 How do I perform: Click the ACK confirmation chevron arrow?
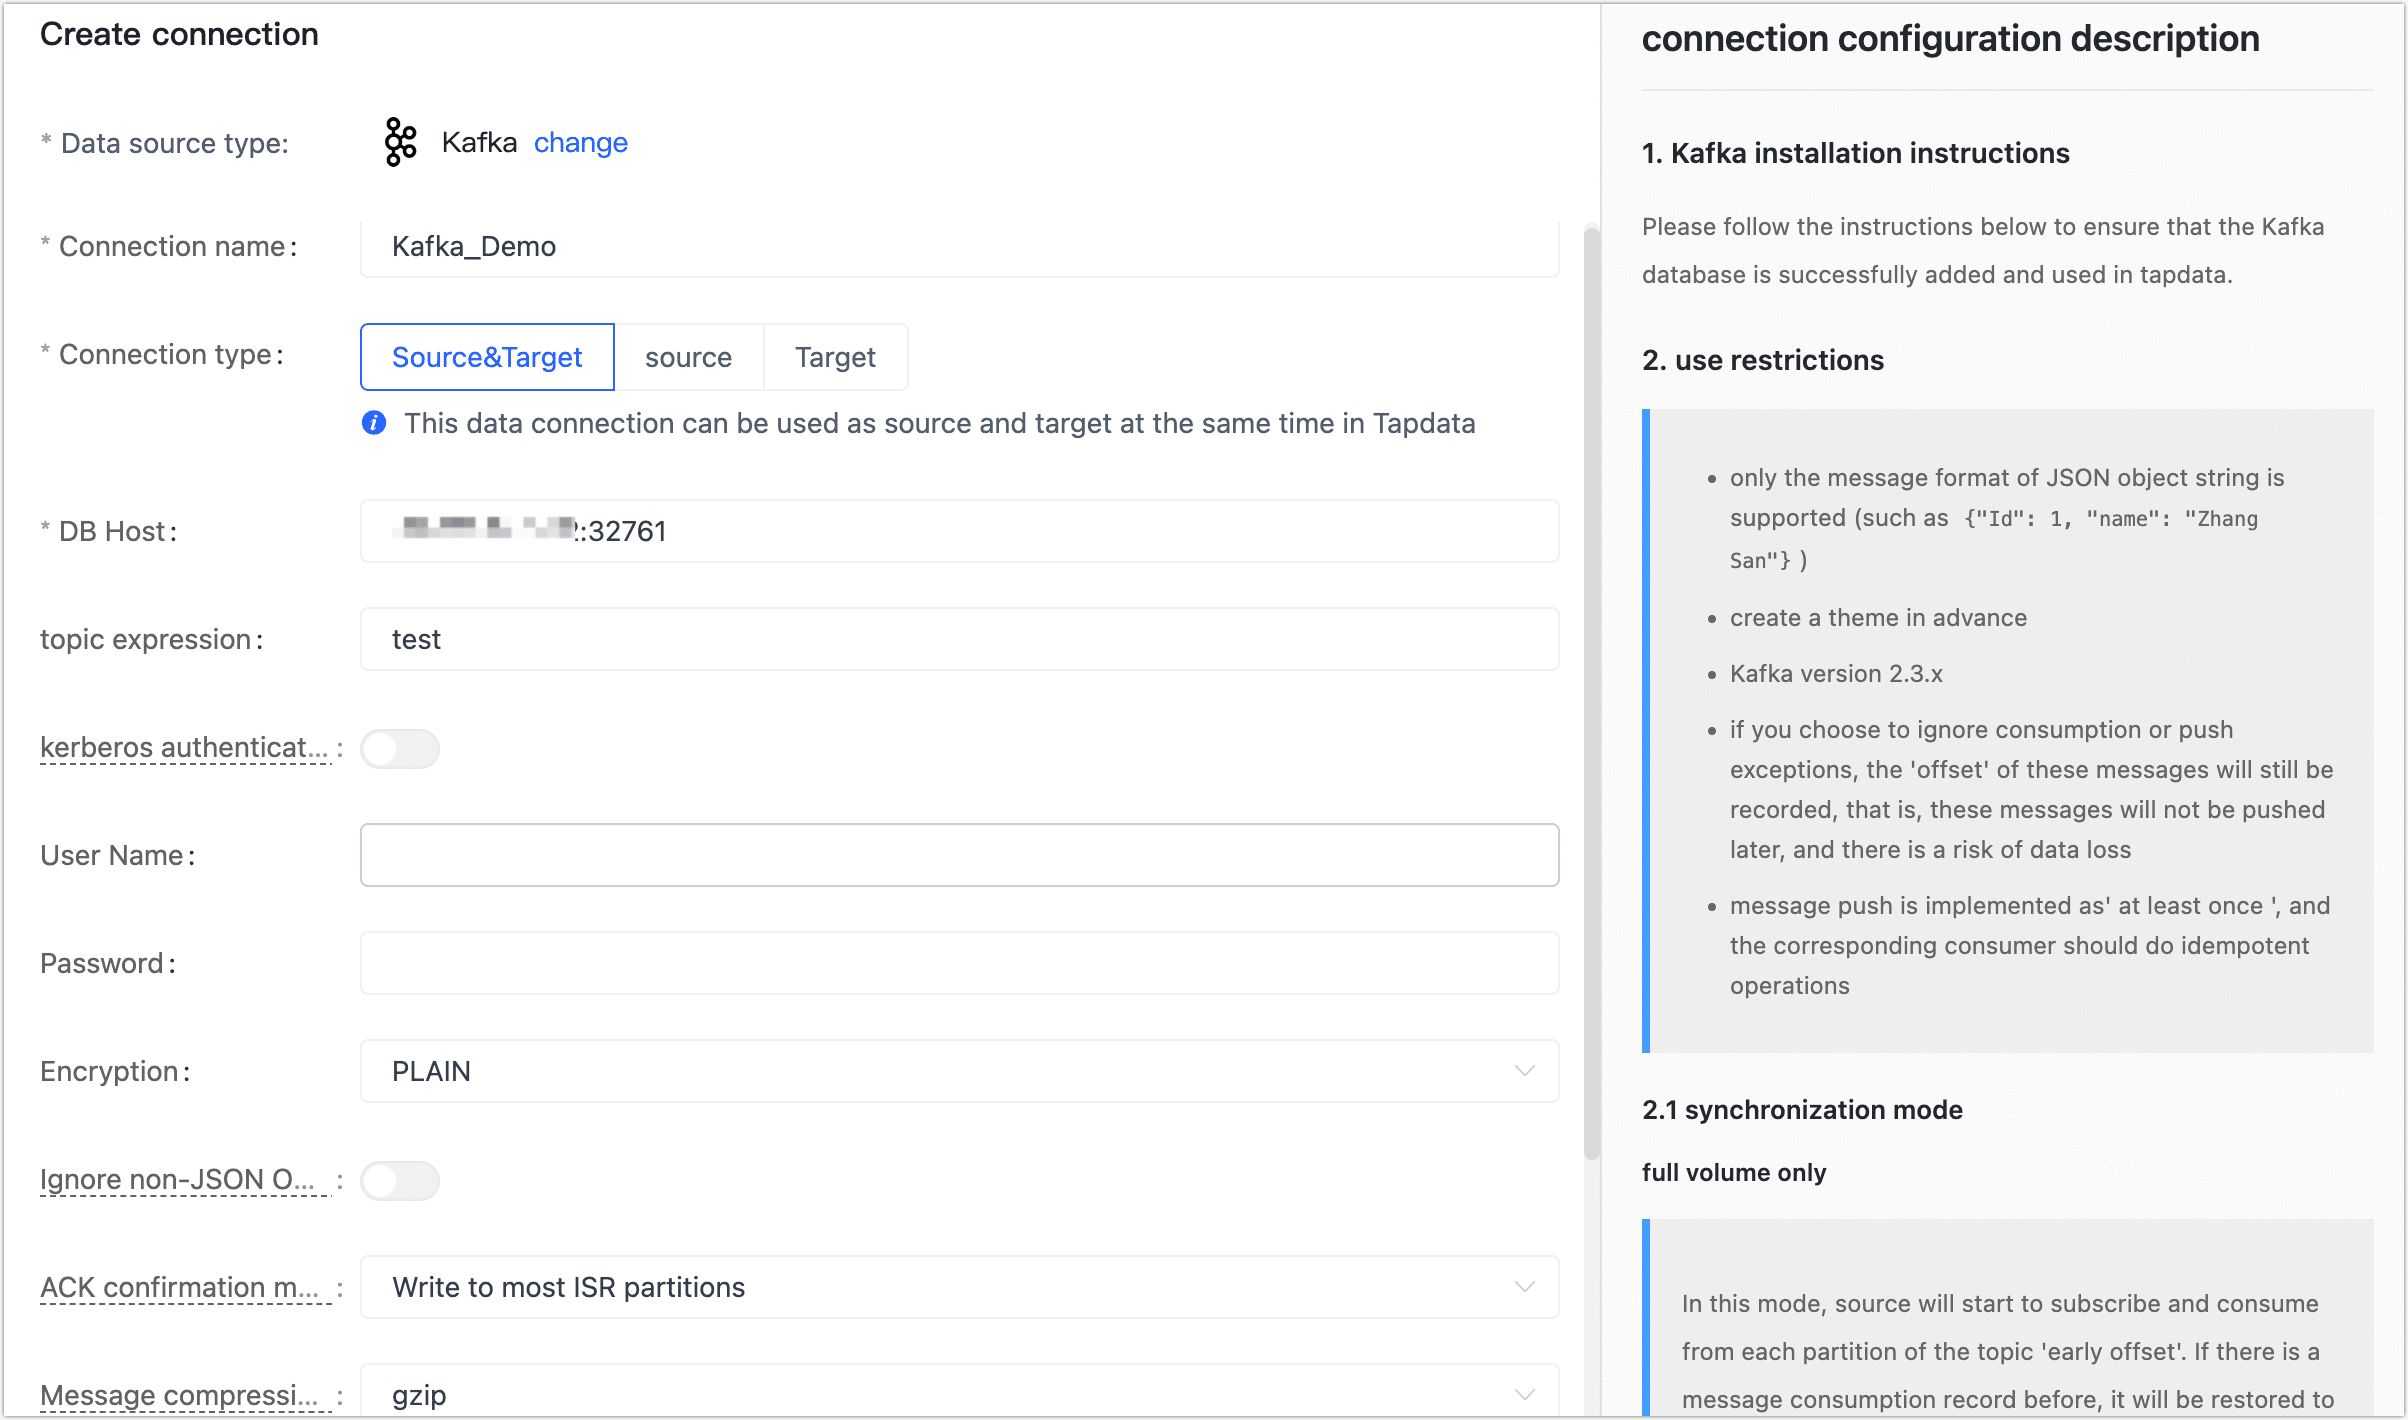coord(1524,1287)
